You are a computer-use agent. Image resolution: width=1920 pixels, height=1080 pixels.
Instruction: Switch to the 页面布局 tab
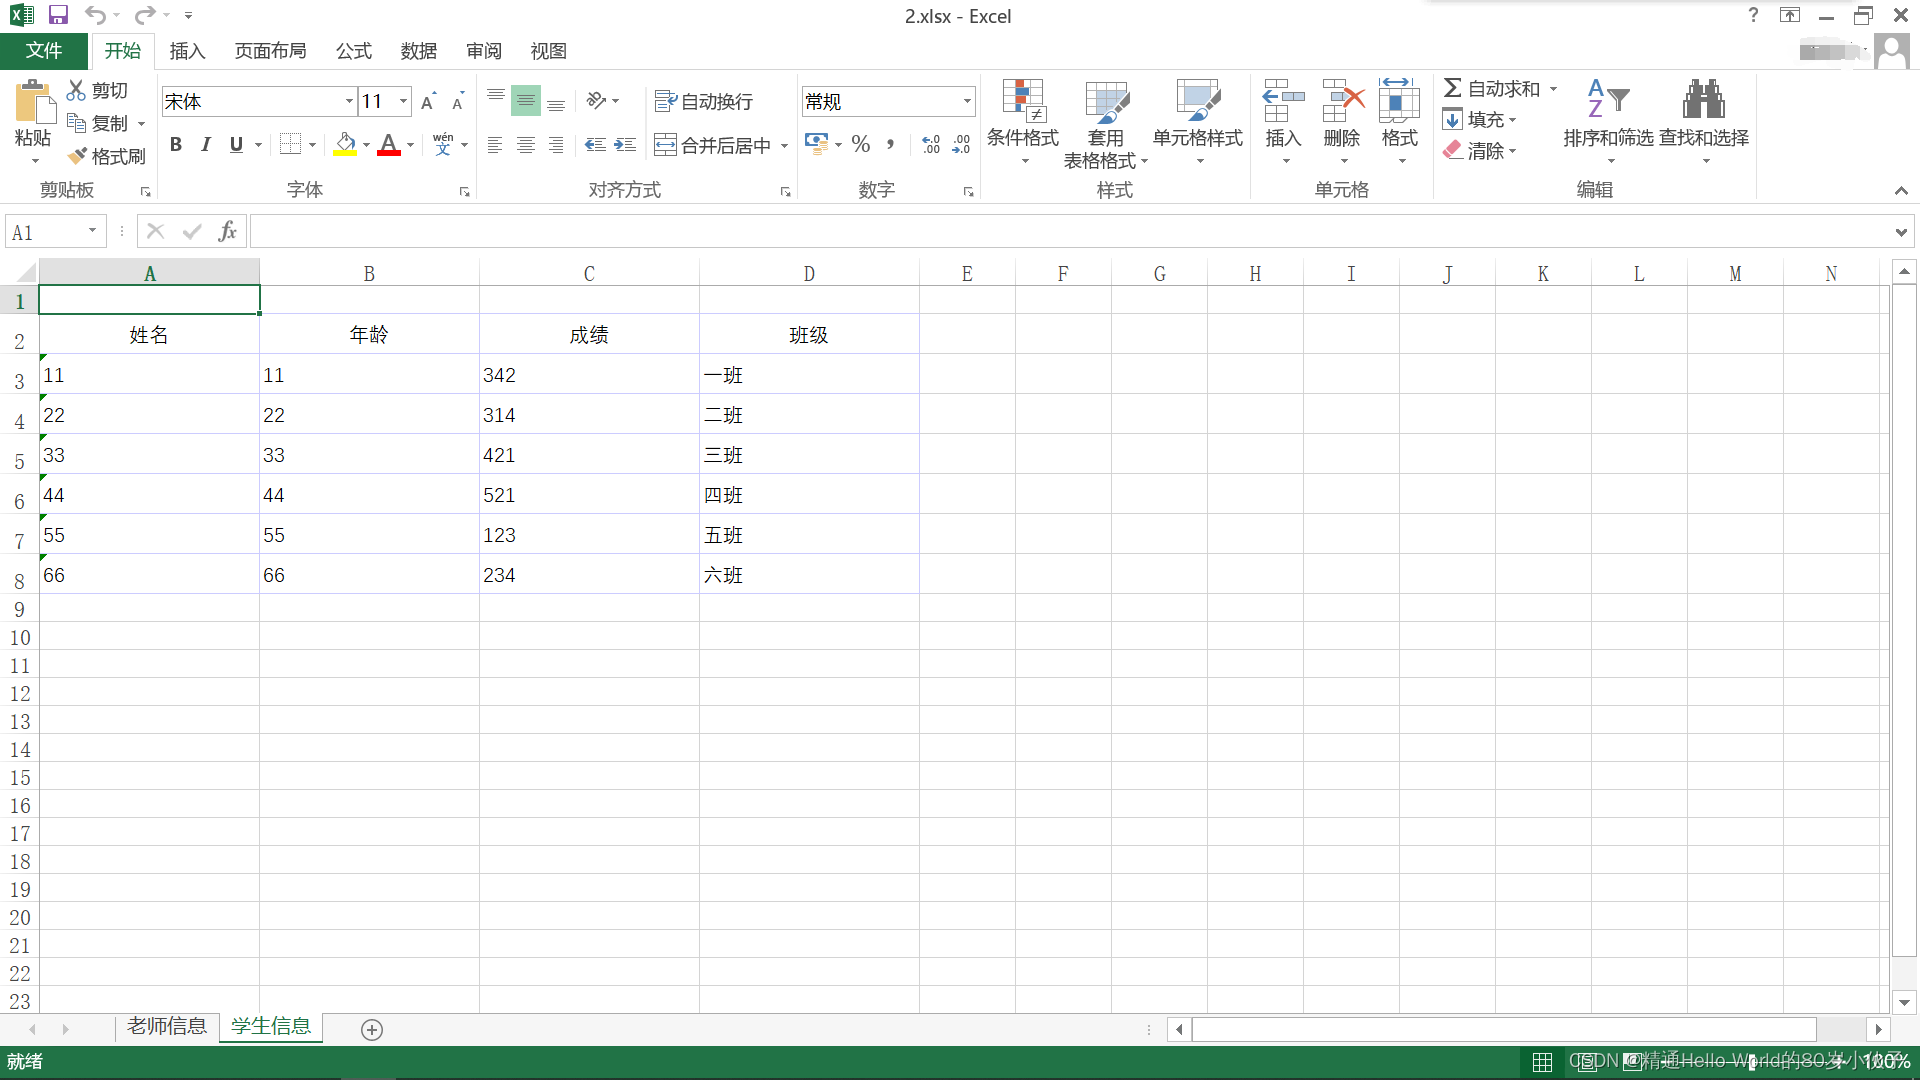(270, 51)
